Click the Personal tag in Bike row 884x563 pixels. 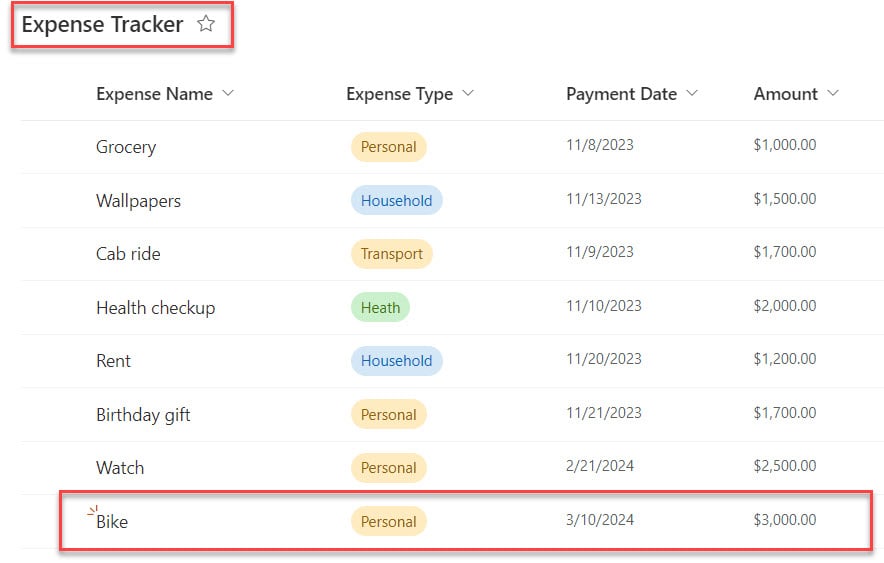tap(388, 522)
